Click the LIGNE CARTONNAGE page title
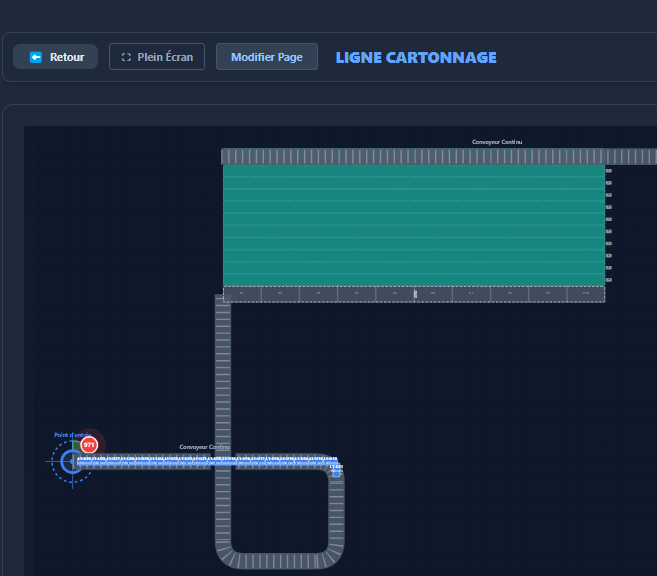Viewport: 657px width, 576px height. [416, 57]
